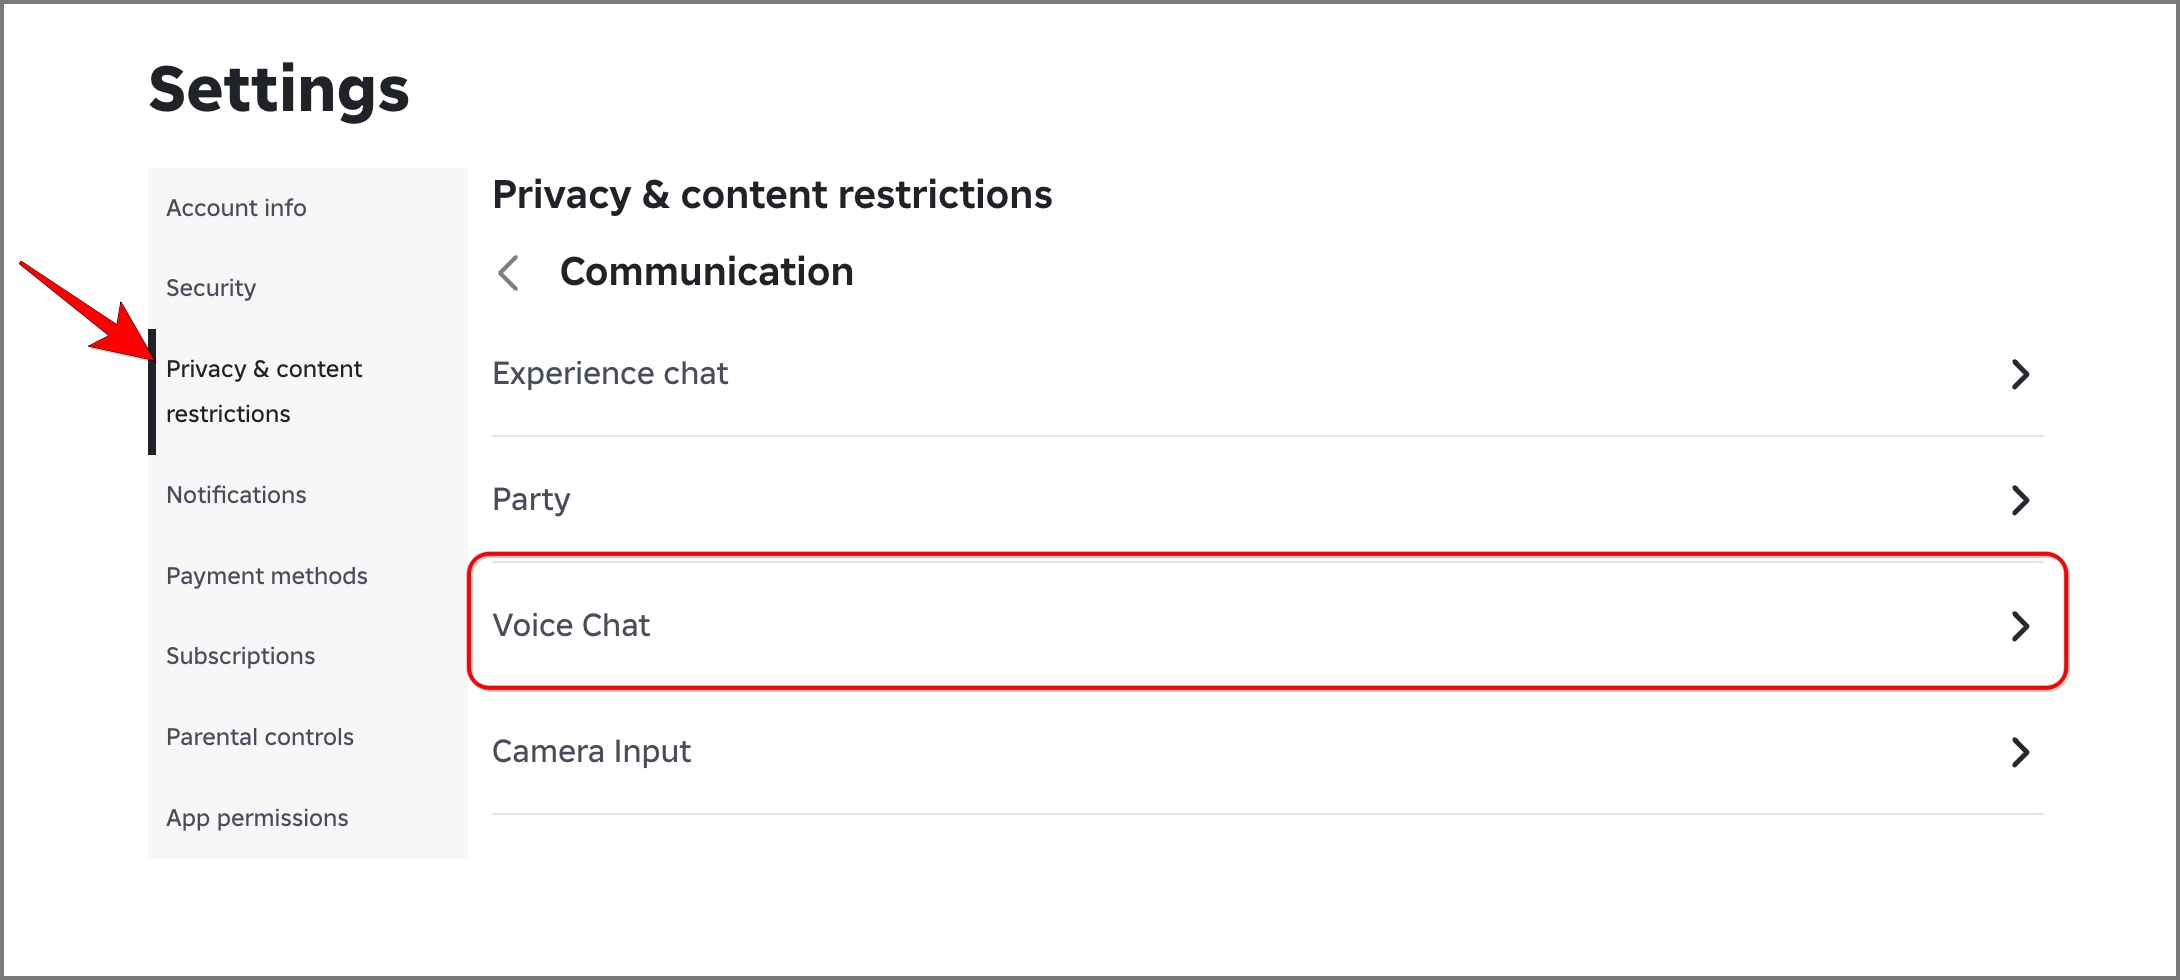Select Privacy & content restrictions

click(x=264, y=390)
